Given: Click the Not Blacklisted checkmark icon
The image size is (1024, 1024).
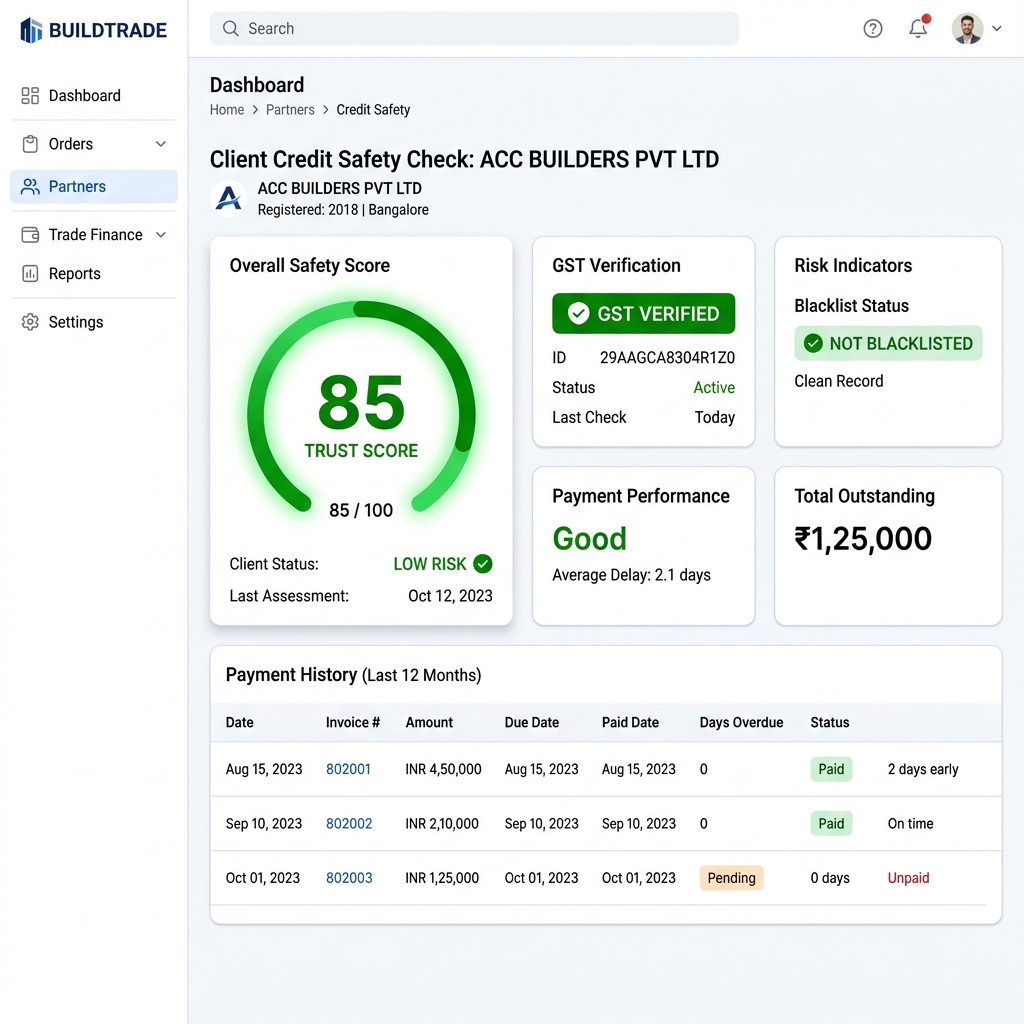Looking at the screenshot, I should point(813,344).
